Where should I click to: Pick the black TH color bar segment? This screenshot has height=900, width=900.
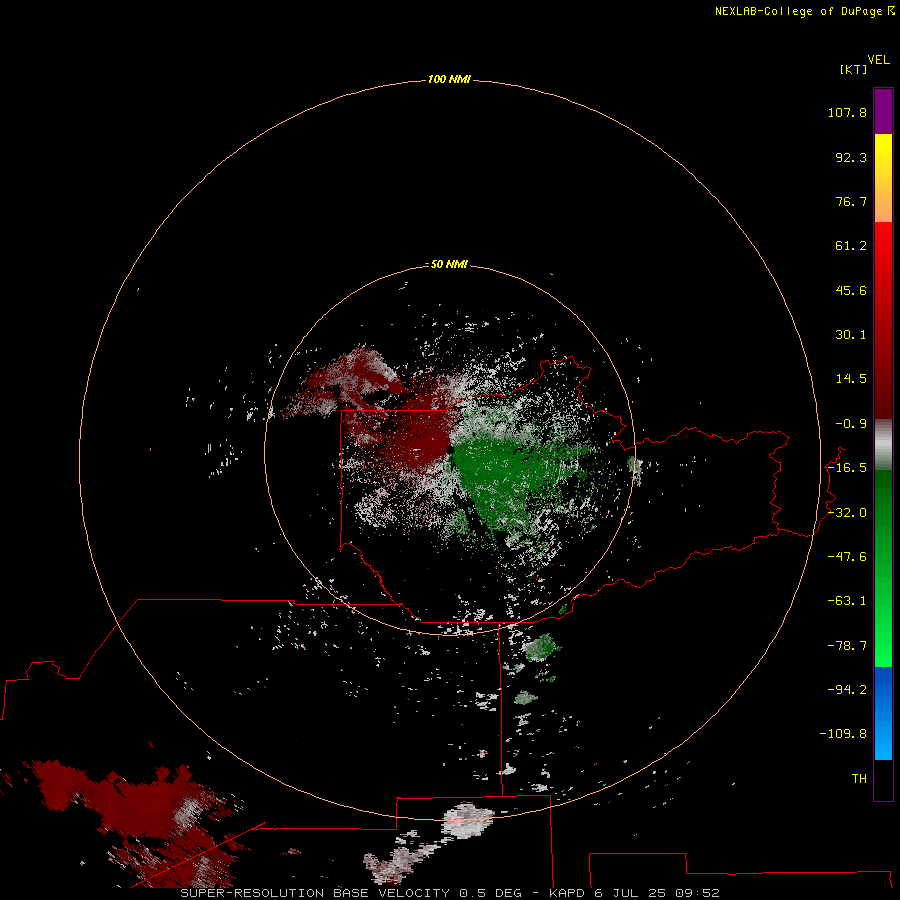[883, 779]
